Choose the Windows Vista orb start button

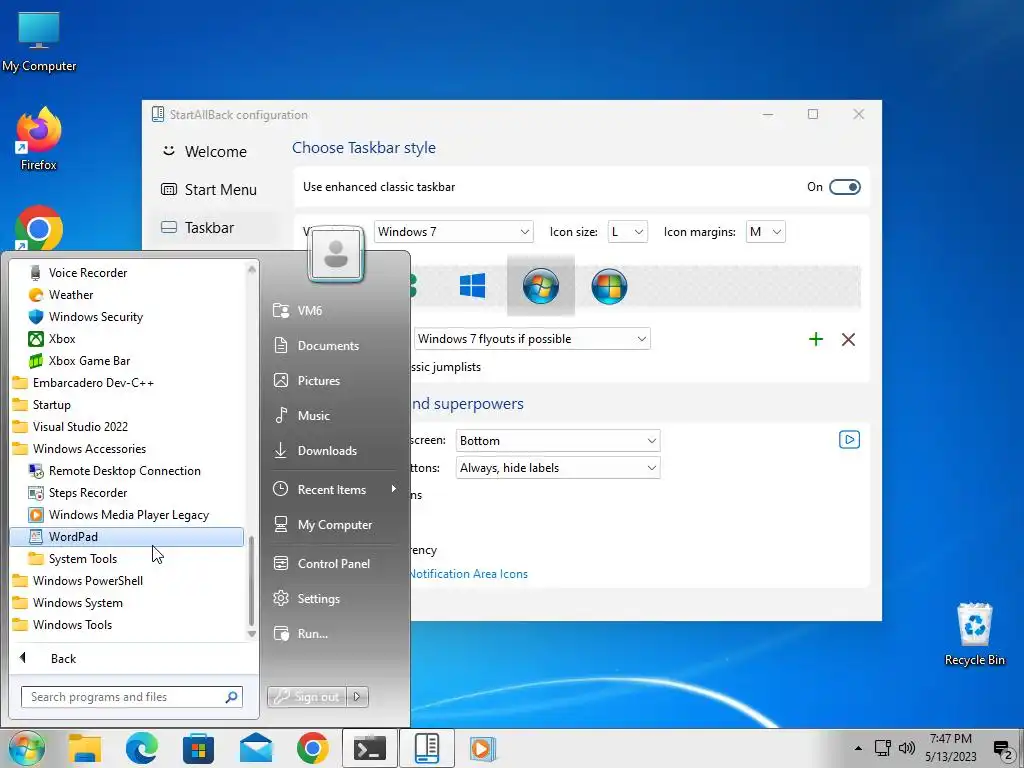tap(609, 287)
